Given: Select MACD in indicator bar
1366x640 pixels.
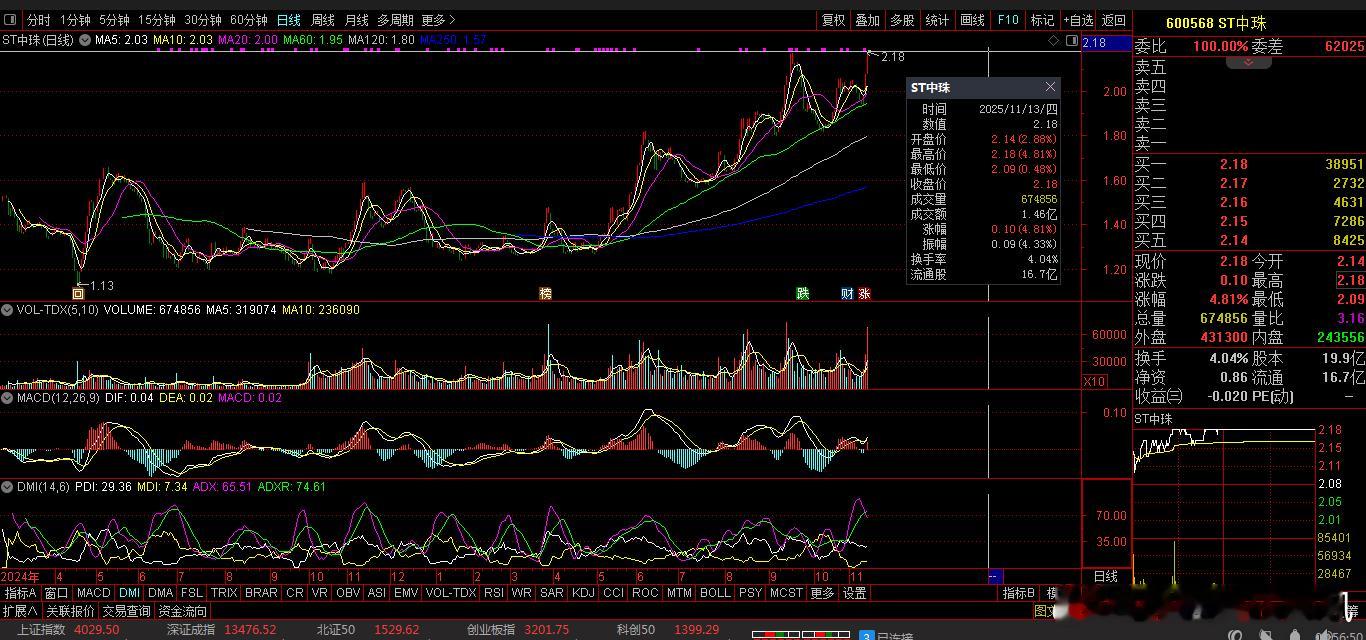Looking at the screenshot, I should click(93, 593).
